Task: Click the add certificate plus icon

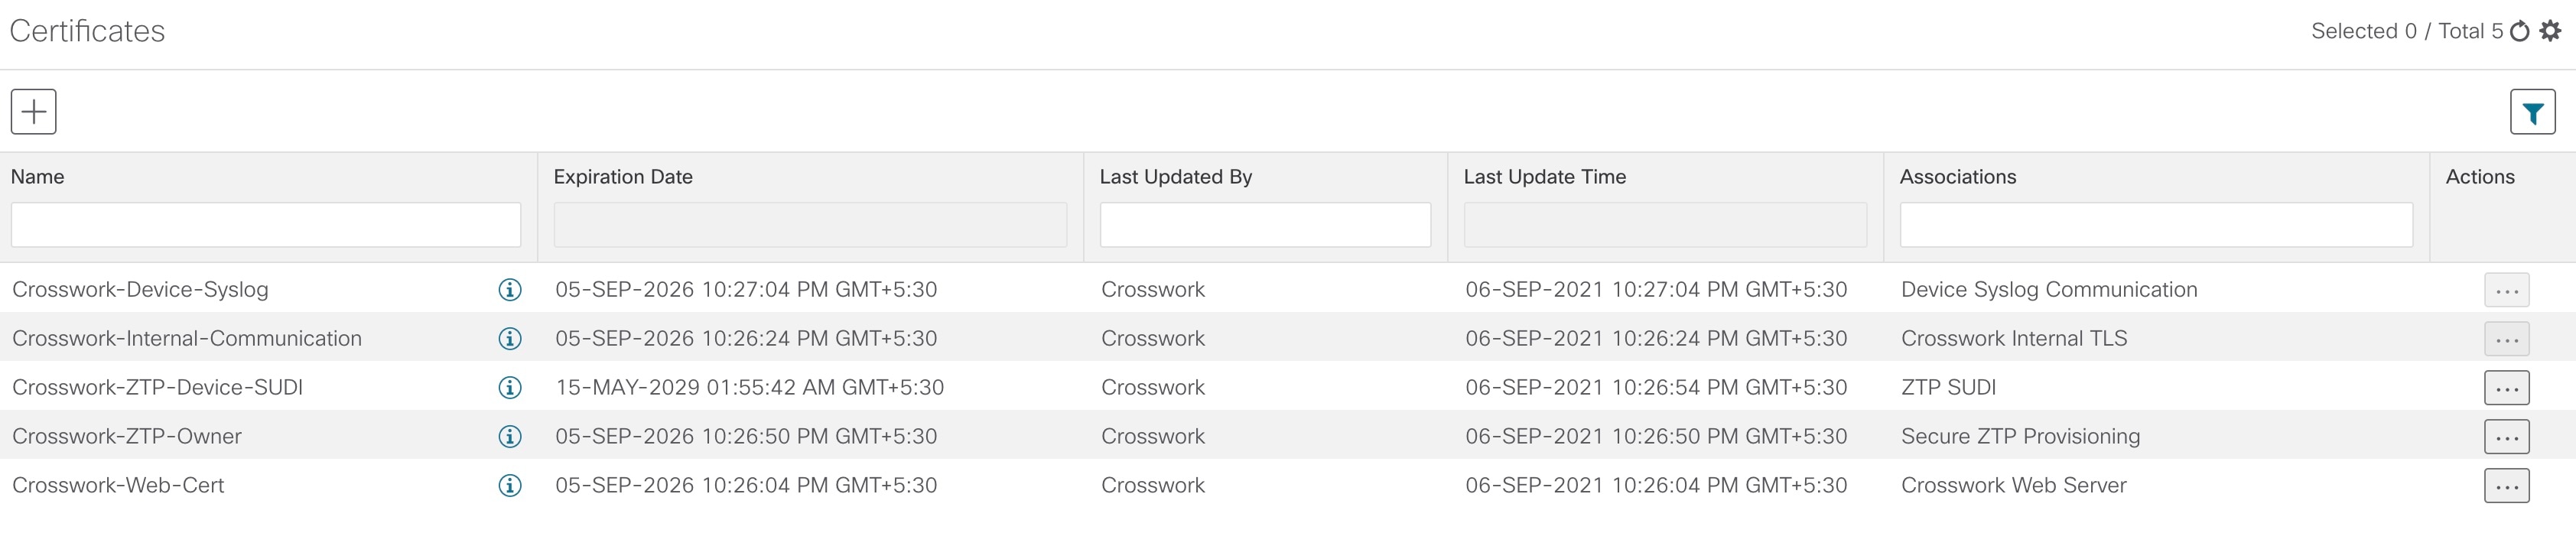Action: click(33, 111)
